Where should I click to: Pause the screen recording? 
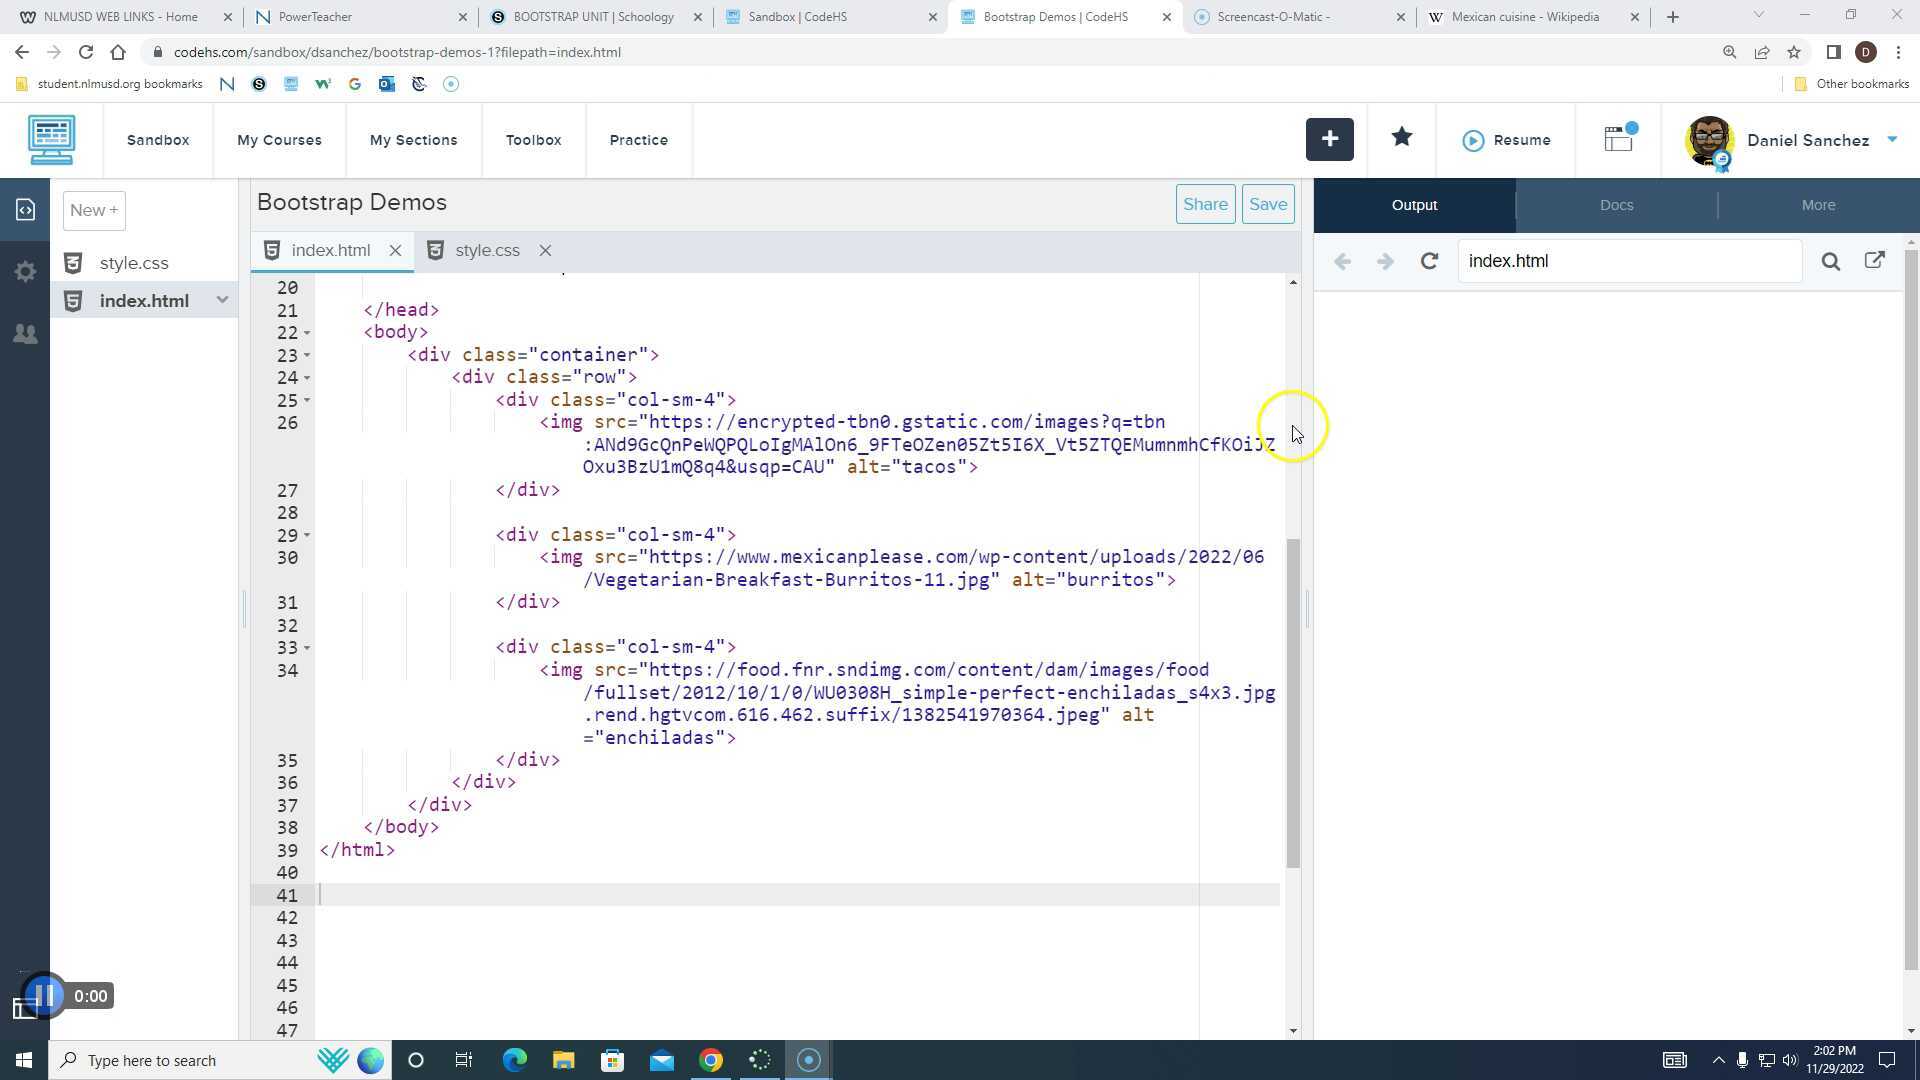tap(44, 995)
